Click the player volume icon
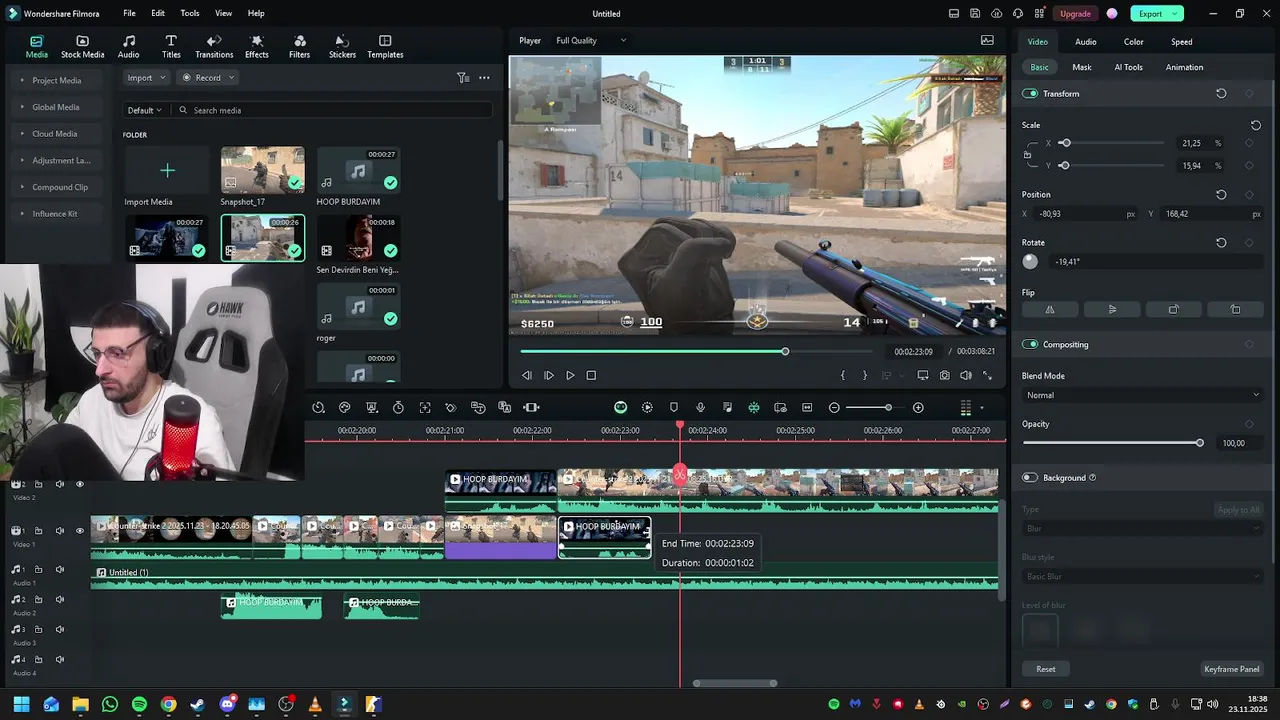The height and width of the screenshot is (720, 1280). 966,375
